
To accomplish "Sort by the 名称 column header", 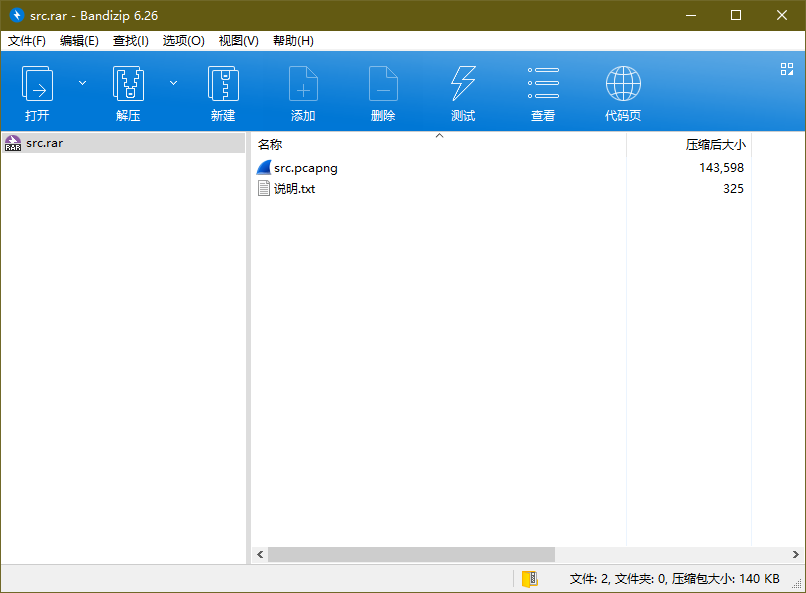I will pyautogui.click(x=439, y=145).
